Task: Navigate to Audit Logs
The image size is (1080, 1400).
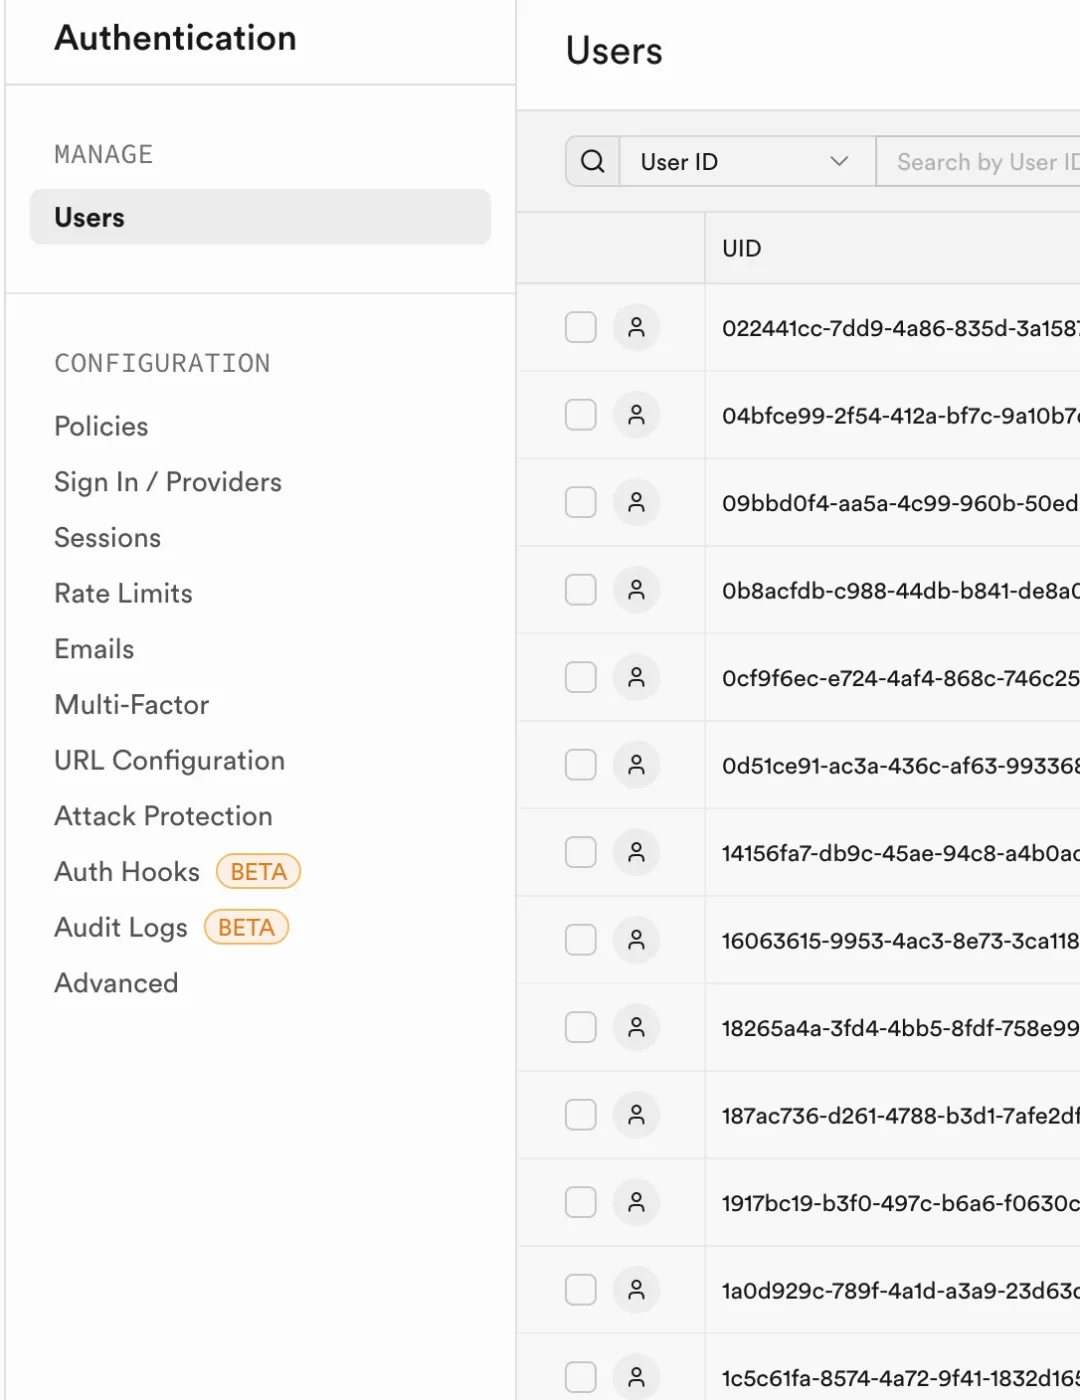Action: [121, 928]
